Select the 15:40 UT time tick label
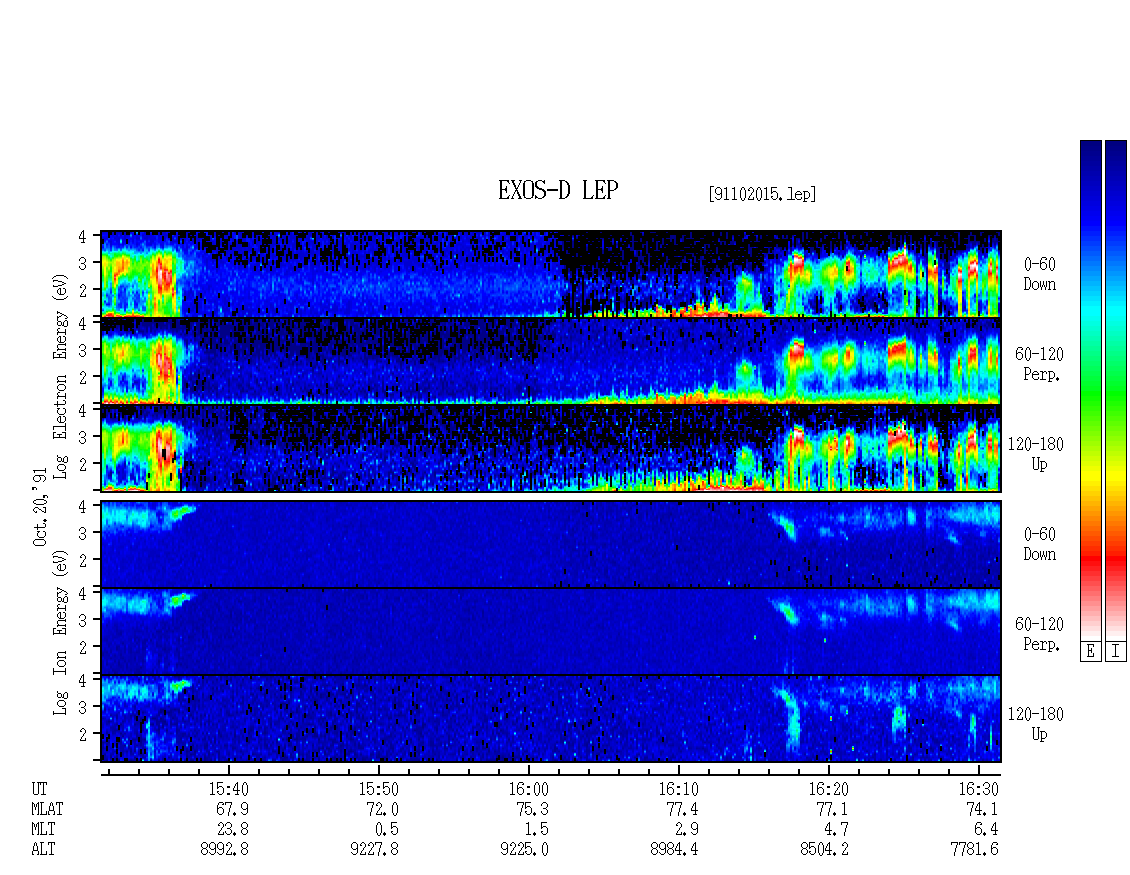Image resolution: width=1130 pixels, height=875 pixels. click(228, 789)
